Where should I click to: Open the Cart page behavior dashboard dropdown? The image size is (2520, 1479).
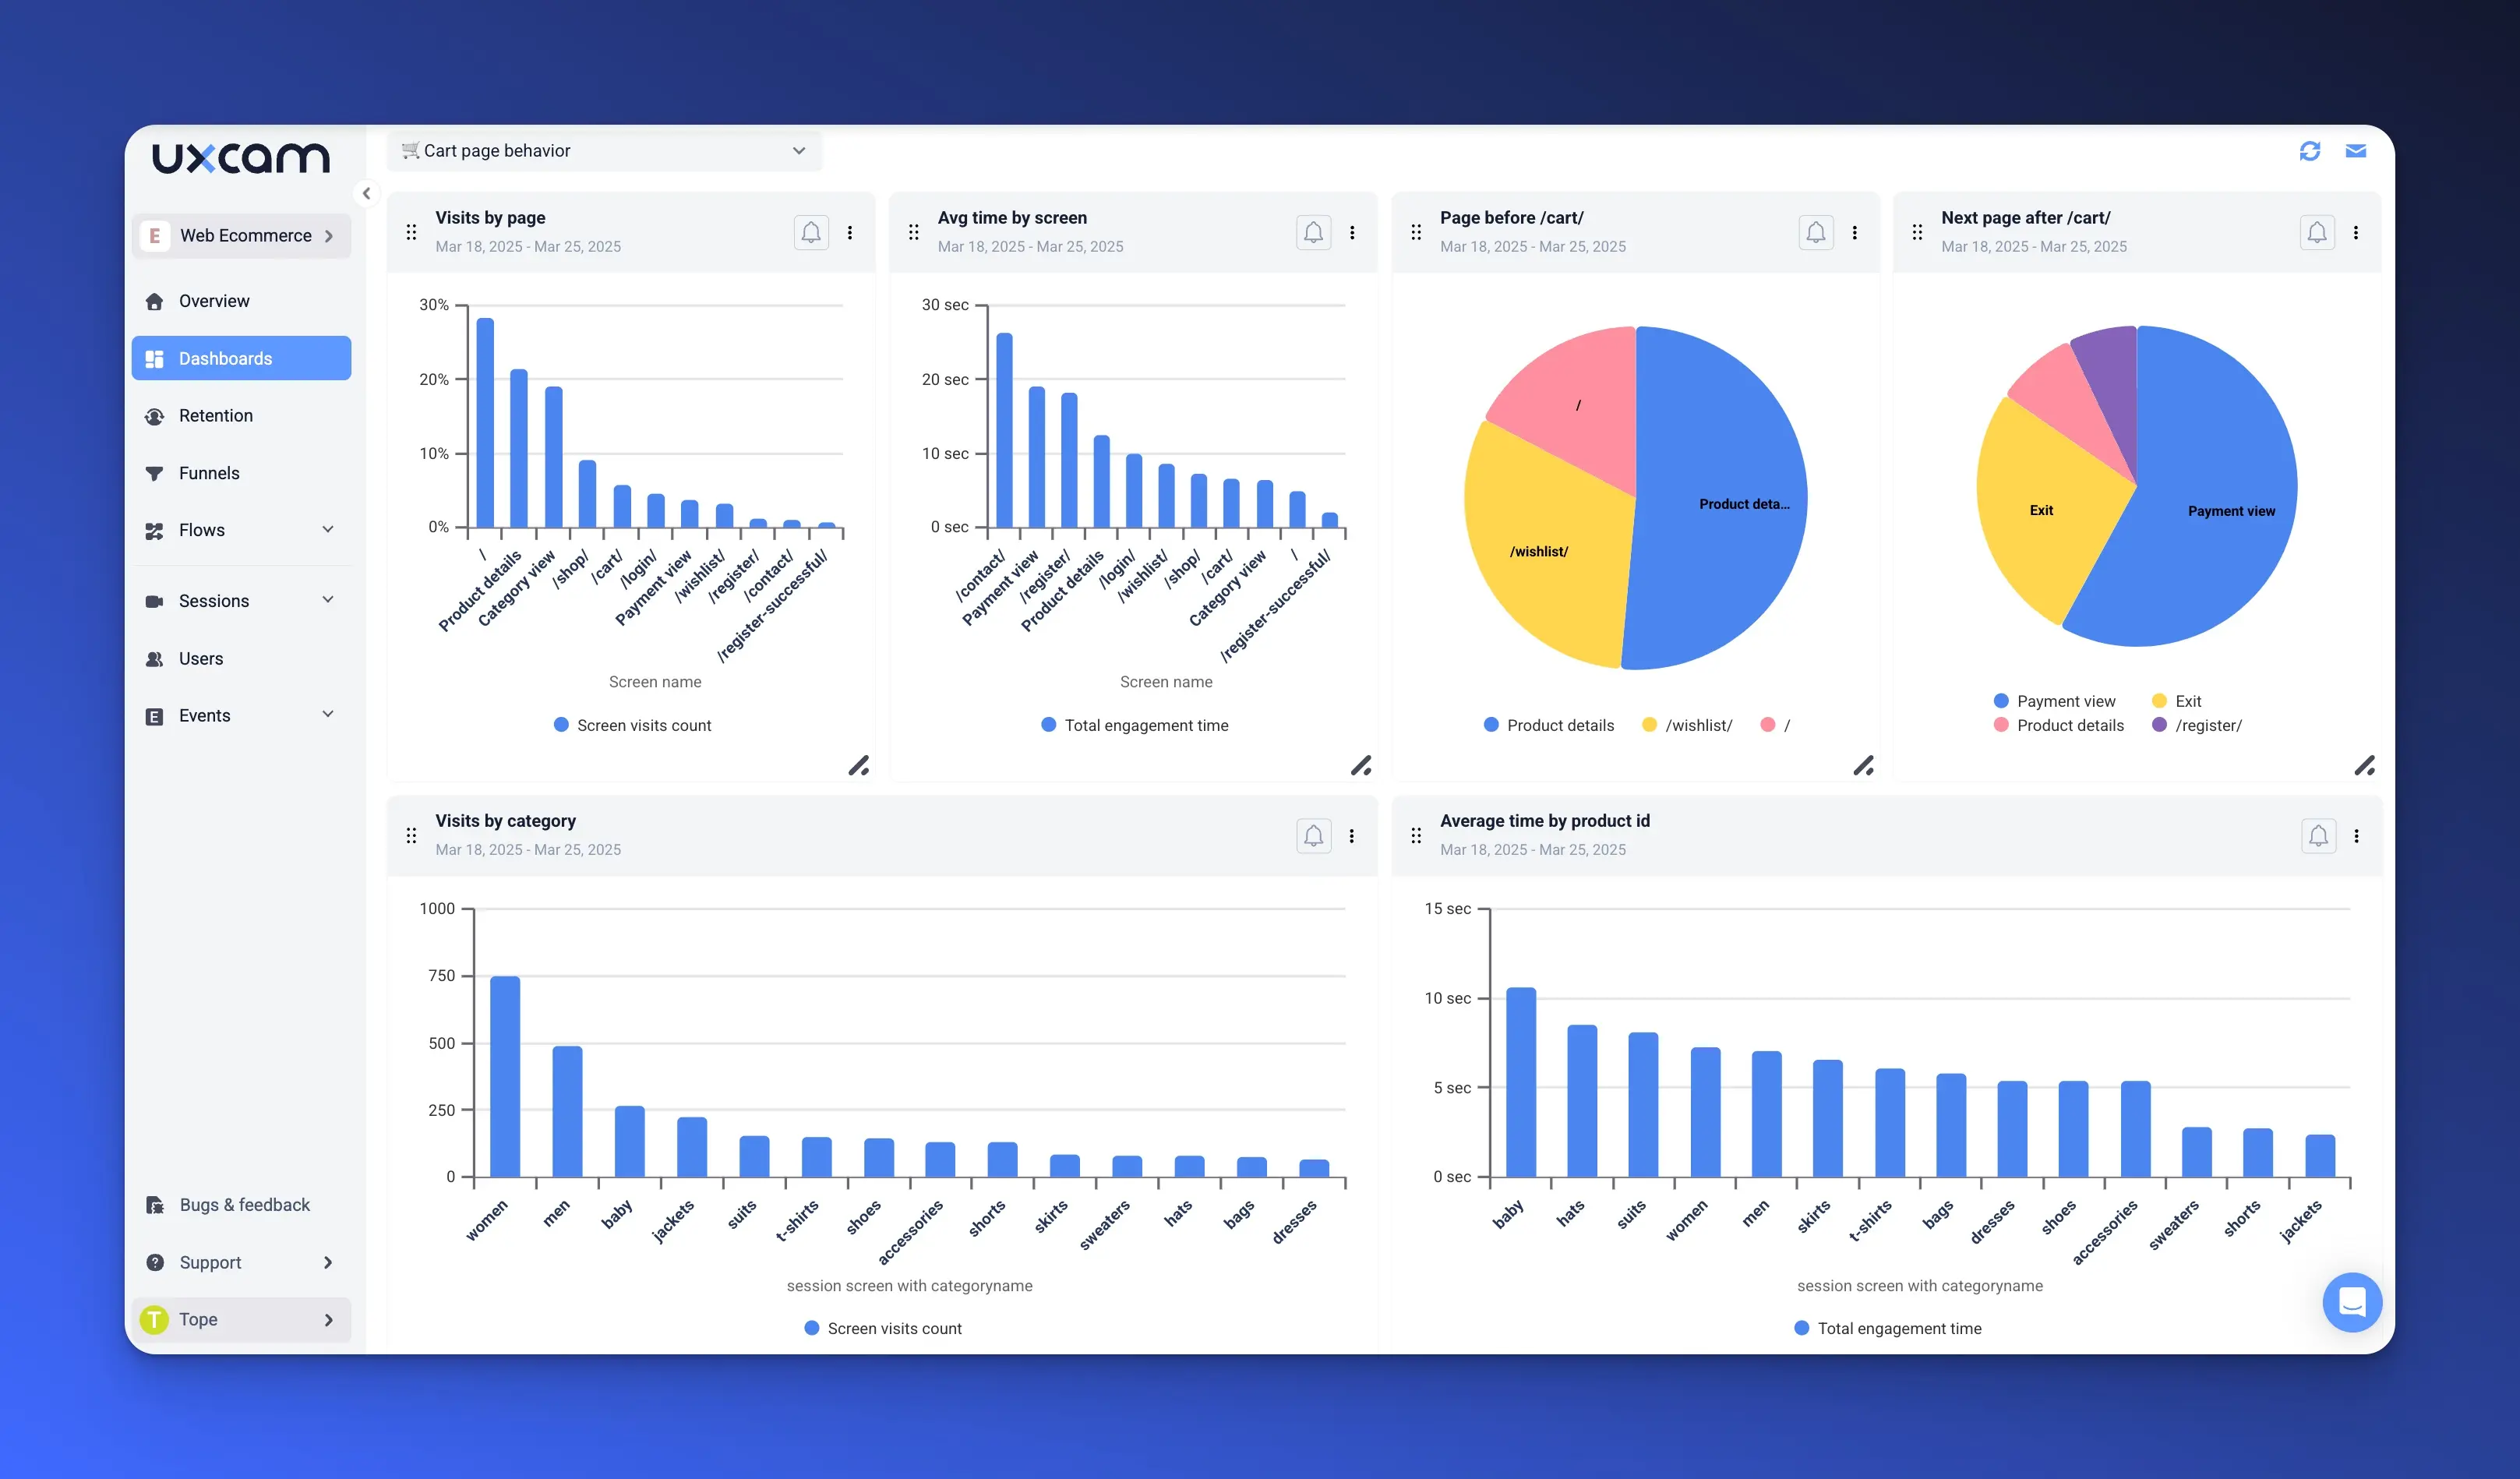click(x=604, y=151)
